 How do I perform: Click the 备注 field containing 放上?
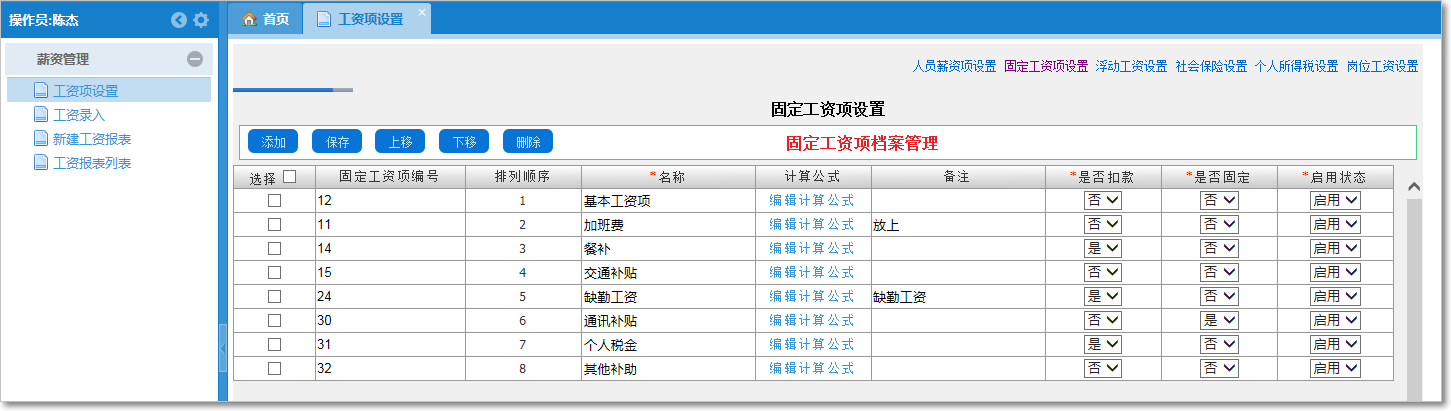click(958, 225)
